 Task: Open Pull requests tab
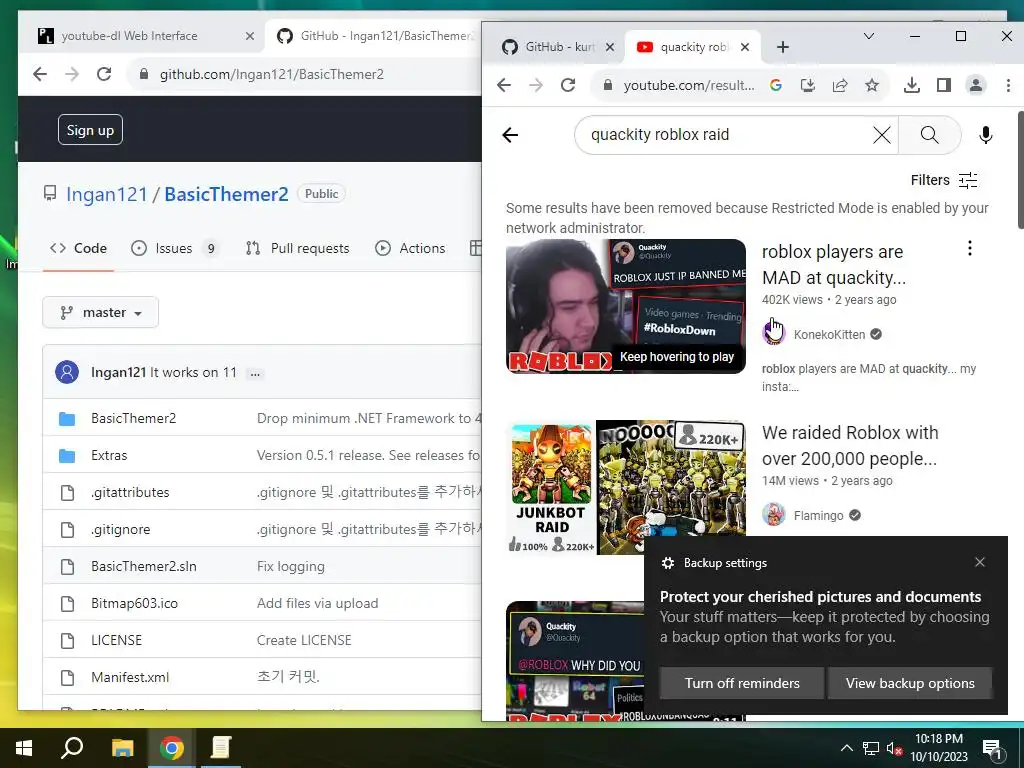pyautogui.click(x=298, y=248)
